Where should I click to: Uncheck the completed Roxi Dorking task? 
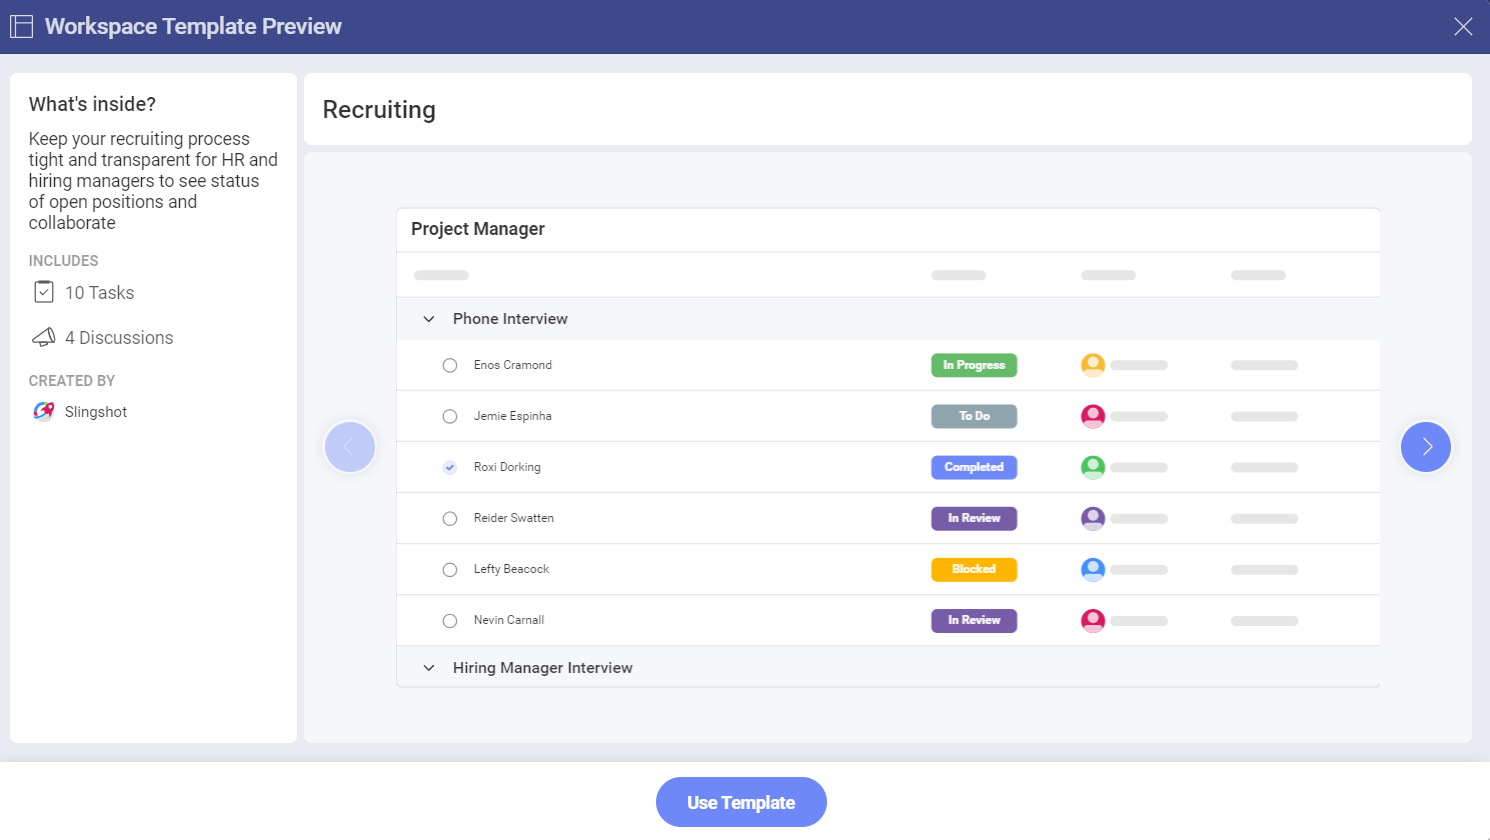coord(450,468)
